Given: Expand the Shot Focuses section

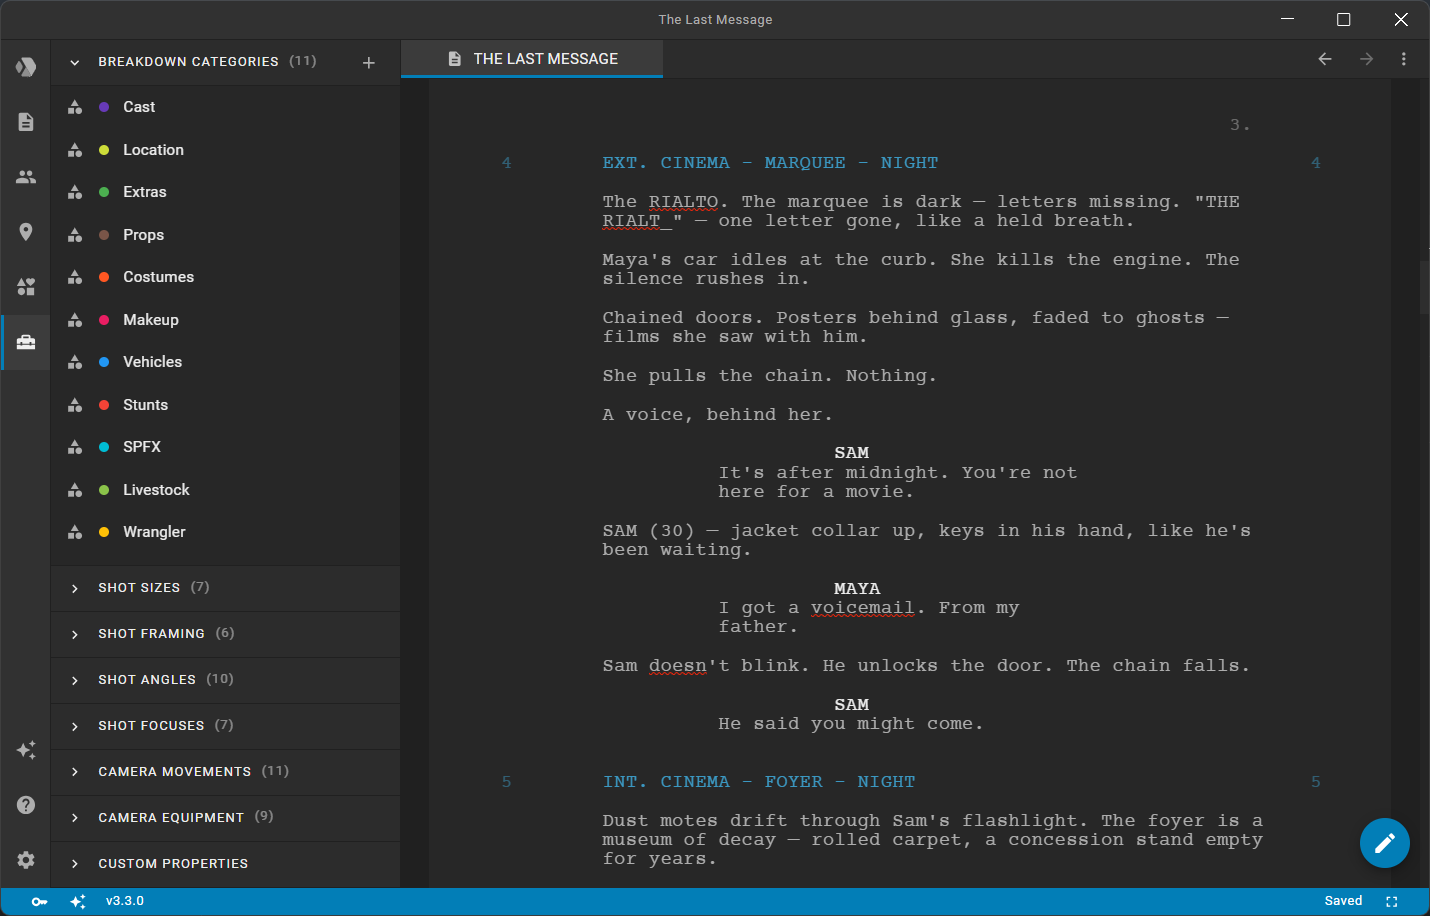Looking at the screenshot, I should 75,726.
